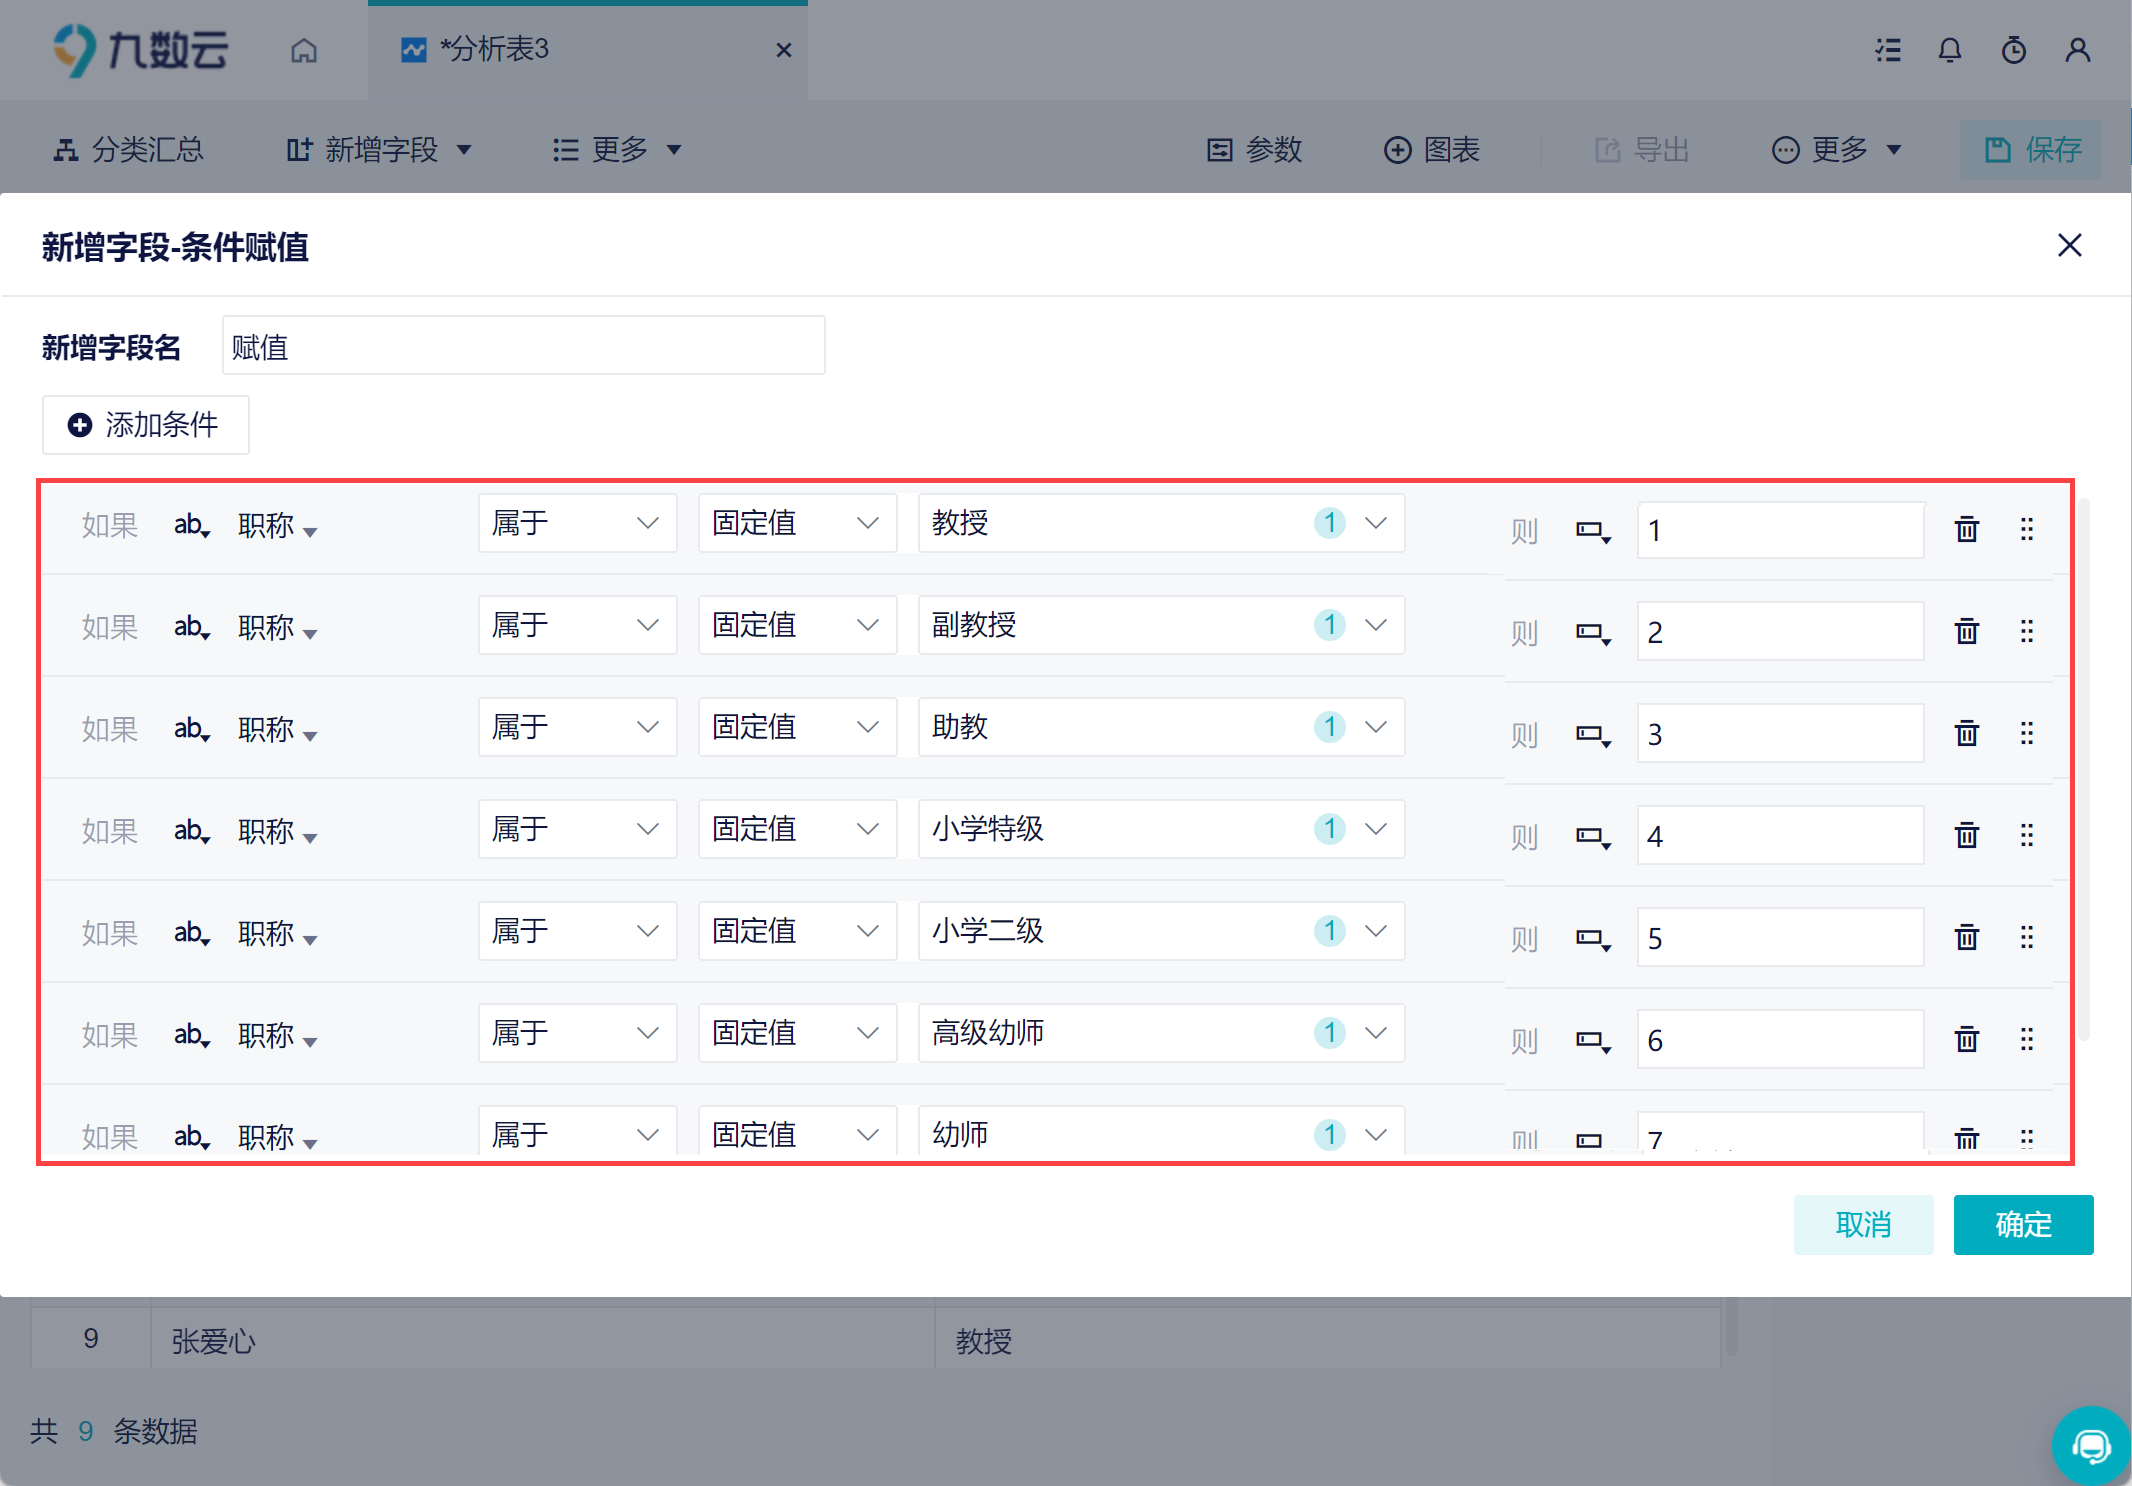This screenshot has height=1486, width=2132.
Task: Delete the 小学特级 condition row
Action: [x=1966, y=835]
